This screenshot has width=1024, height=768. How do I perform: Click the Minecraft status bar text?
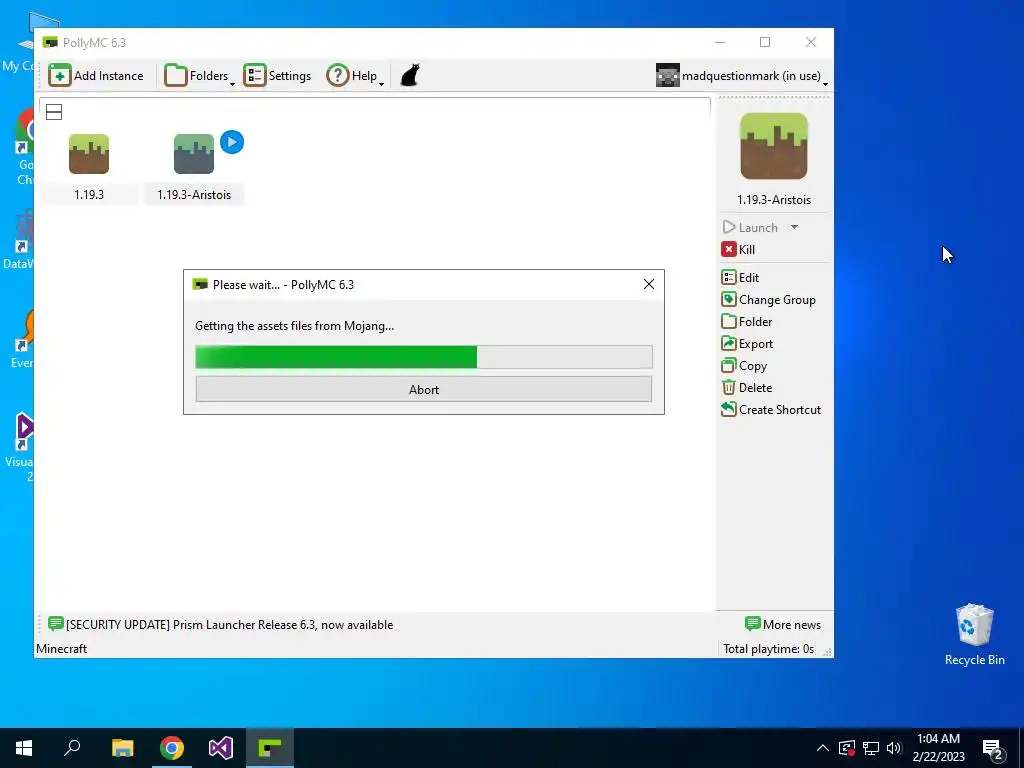(61, 648)
